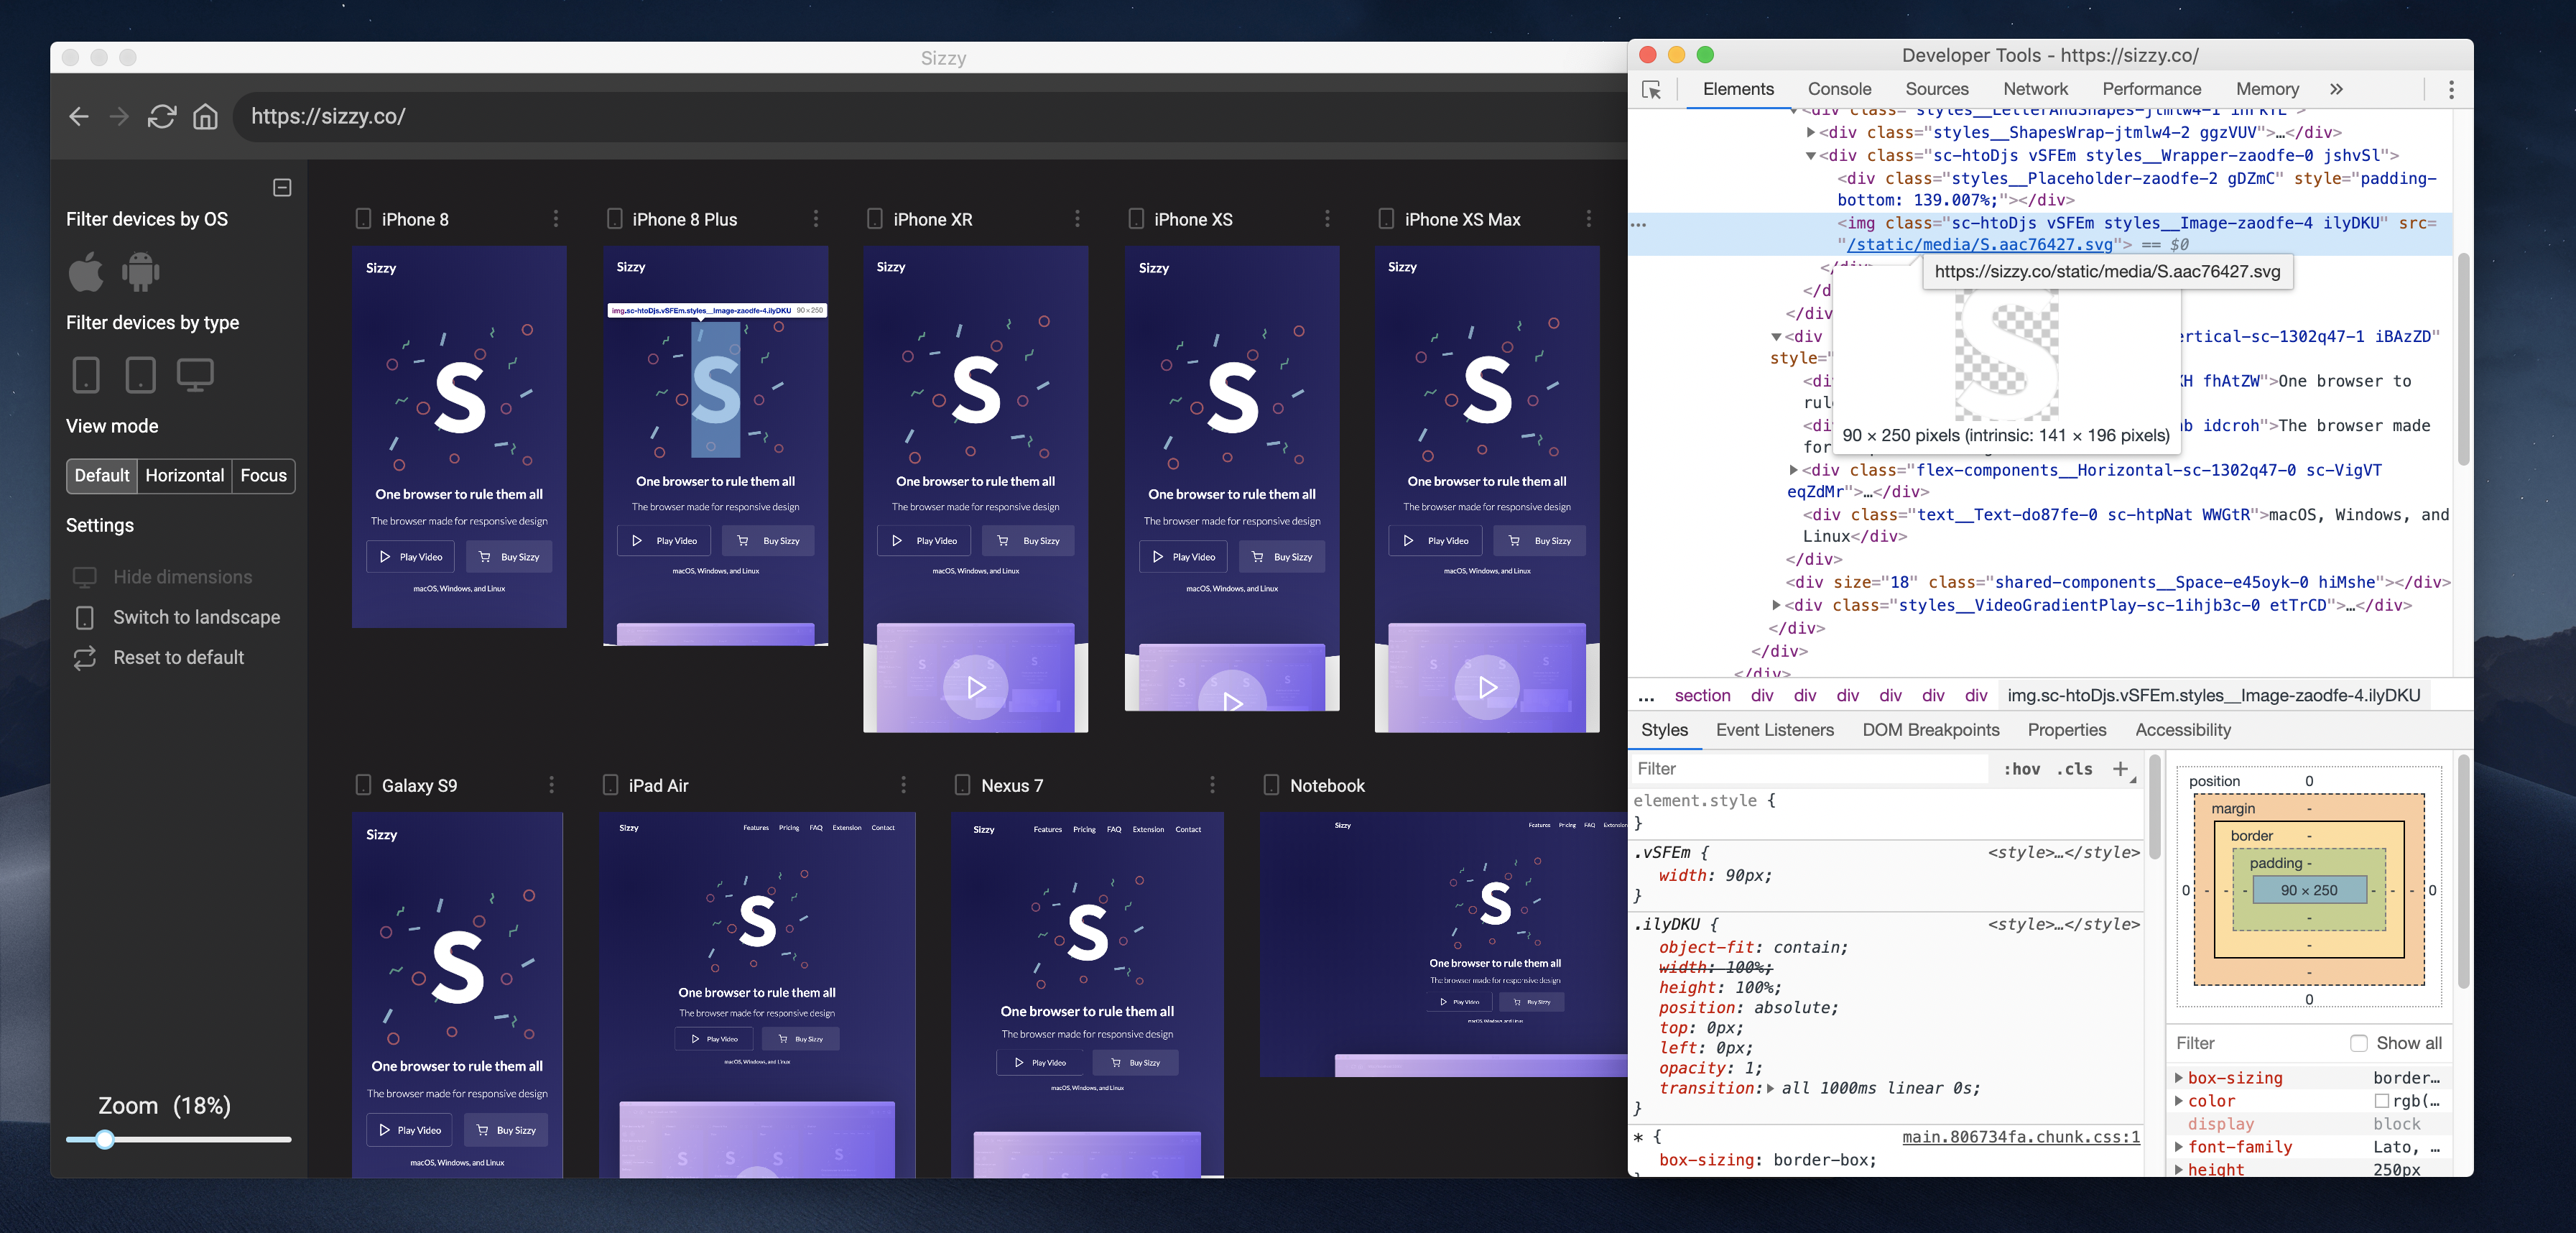The image size is (2576, 1233).
Task: Open the iPhone XS options menu dots
Action: [1327, 219]
